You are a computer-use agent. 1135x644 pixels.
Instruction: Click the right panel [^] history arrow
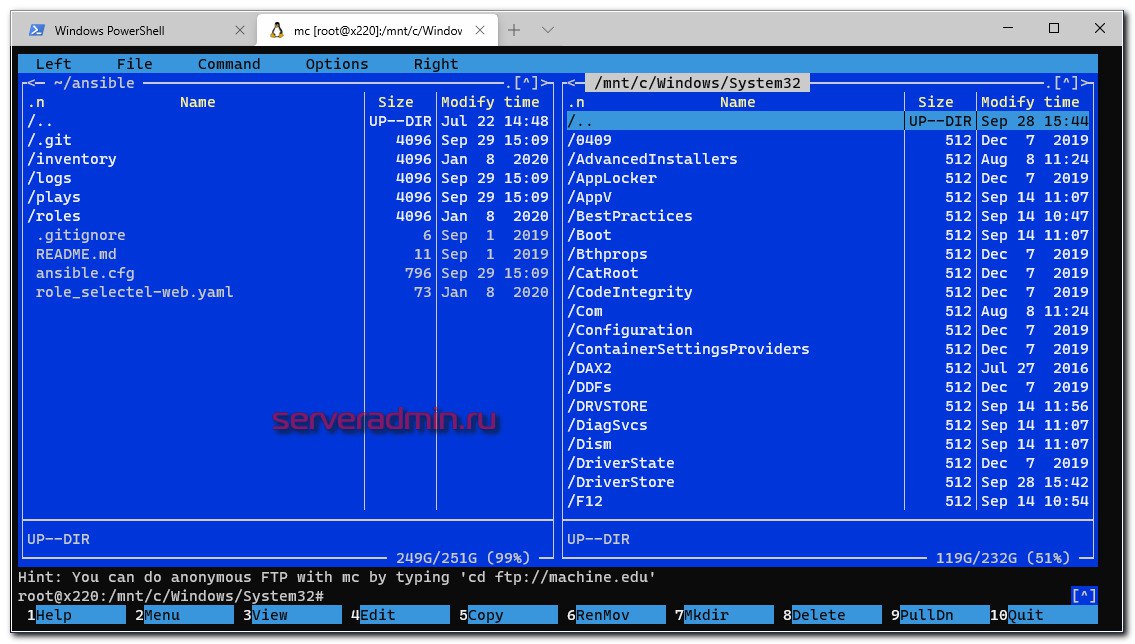point(1066,83)
